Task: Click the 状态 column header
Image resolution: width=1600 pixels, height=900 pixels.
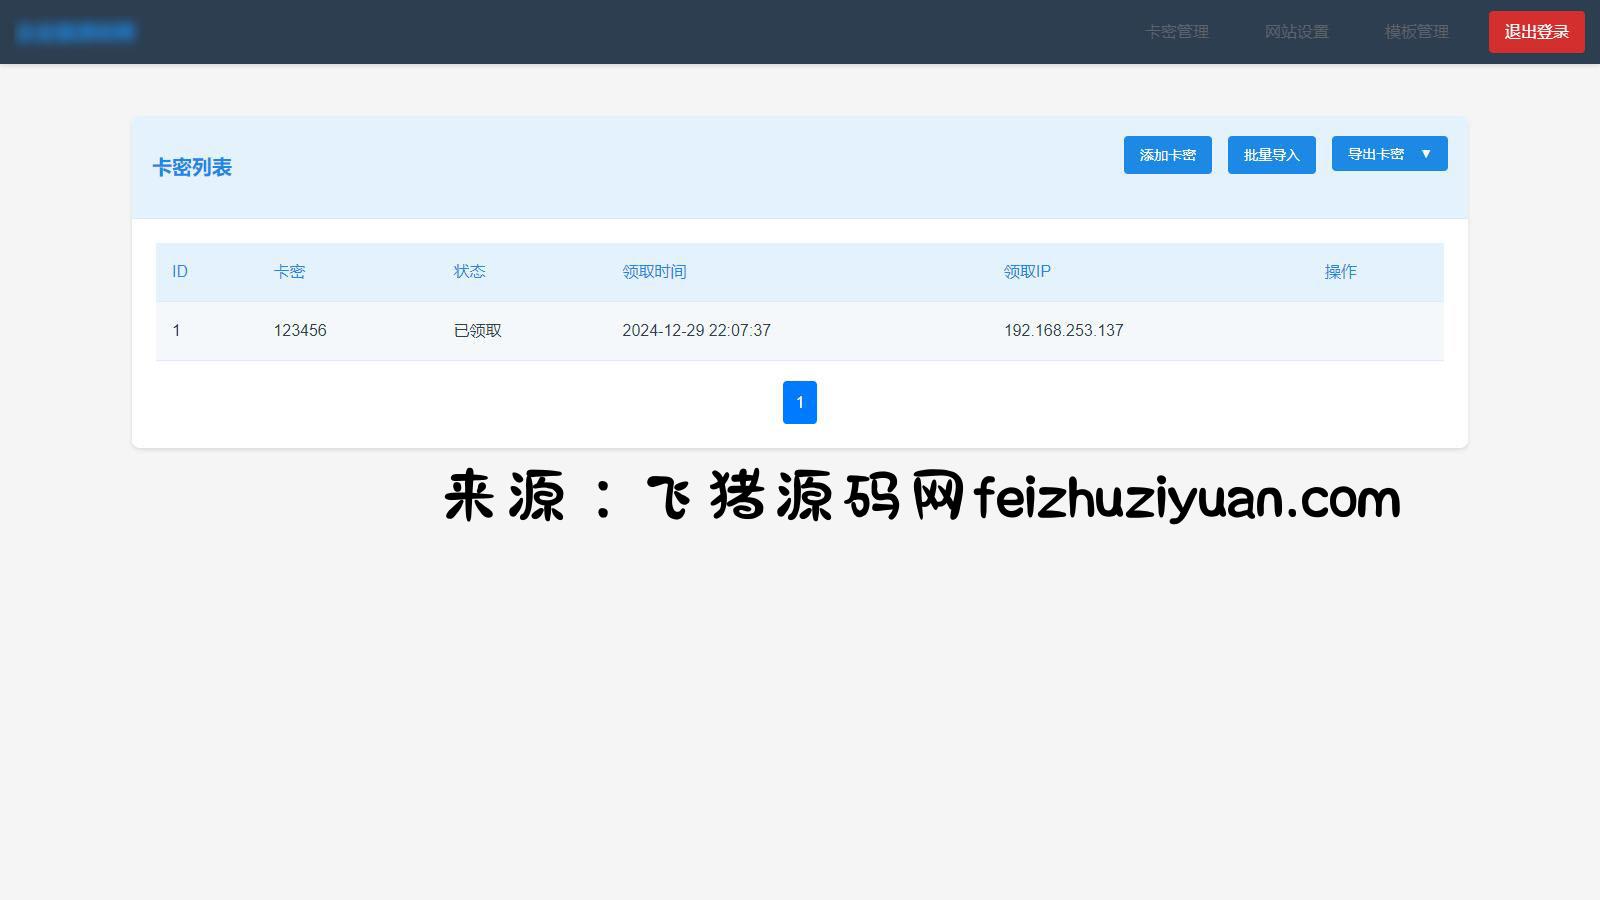Action: (469, 272)
